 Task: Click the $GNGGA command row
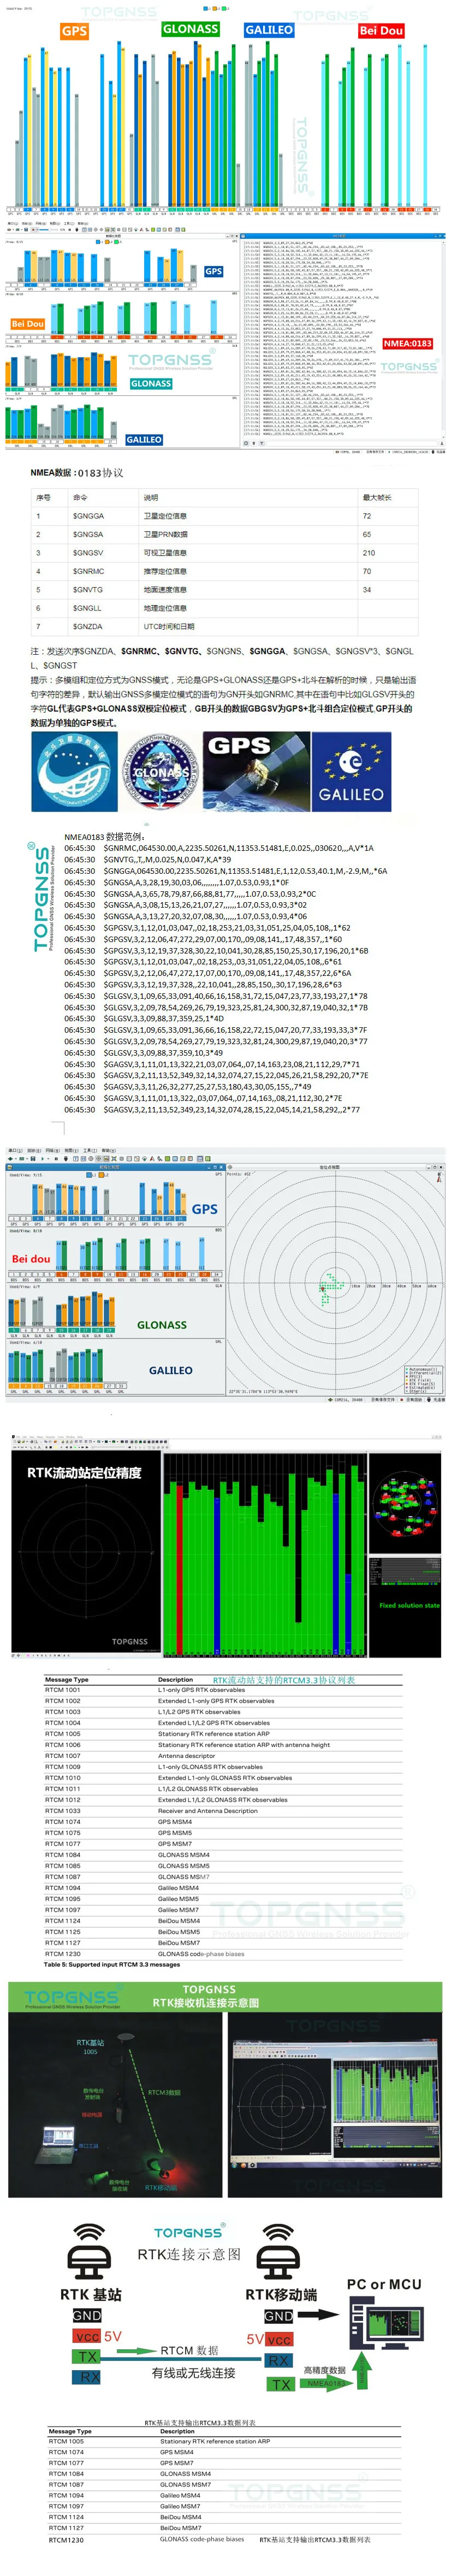[225, 516]
